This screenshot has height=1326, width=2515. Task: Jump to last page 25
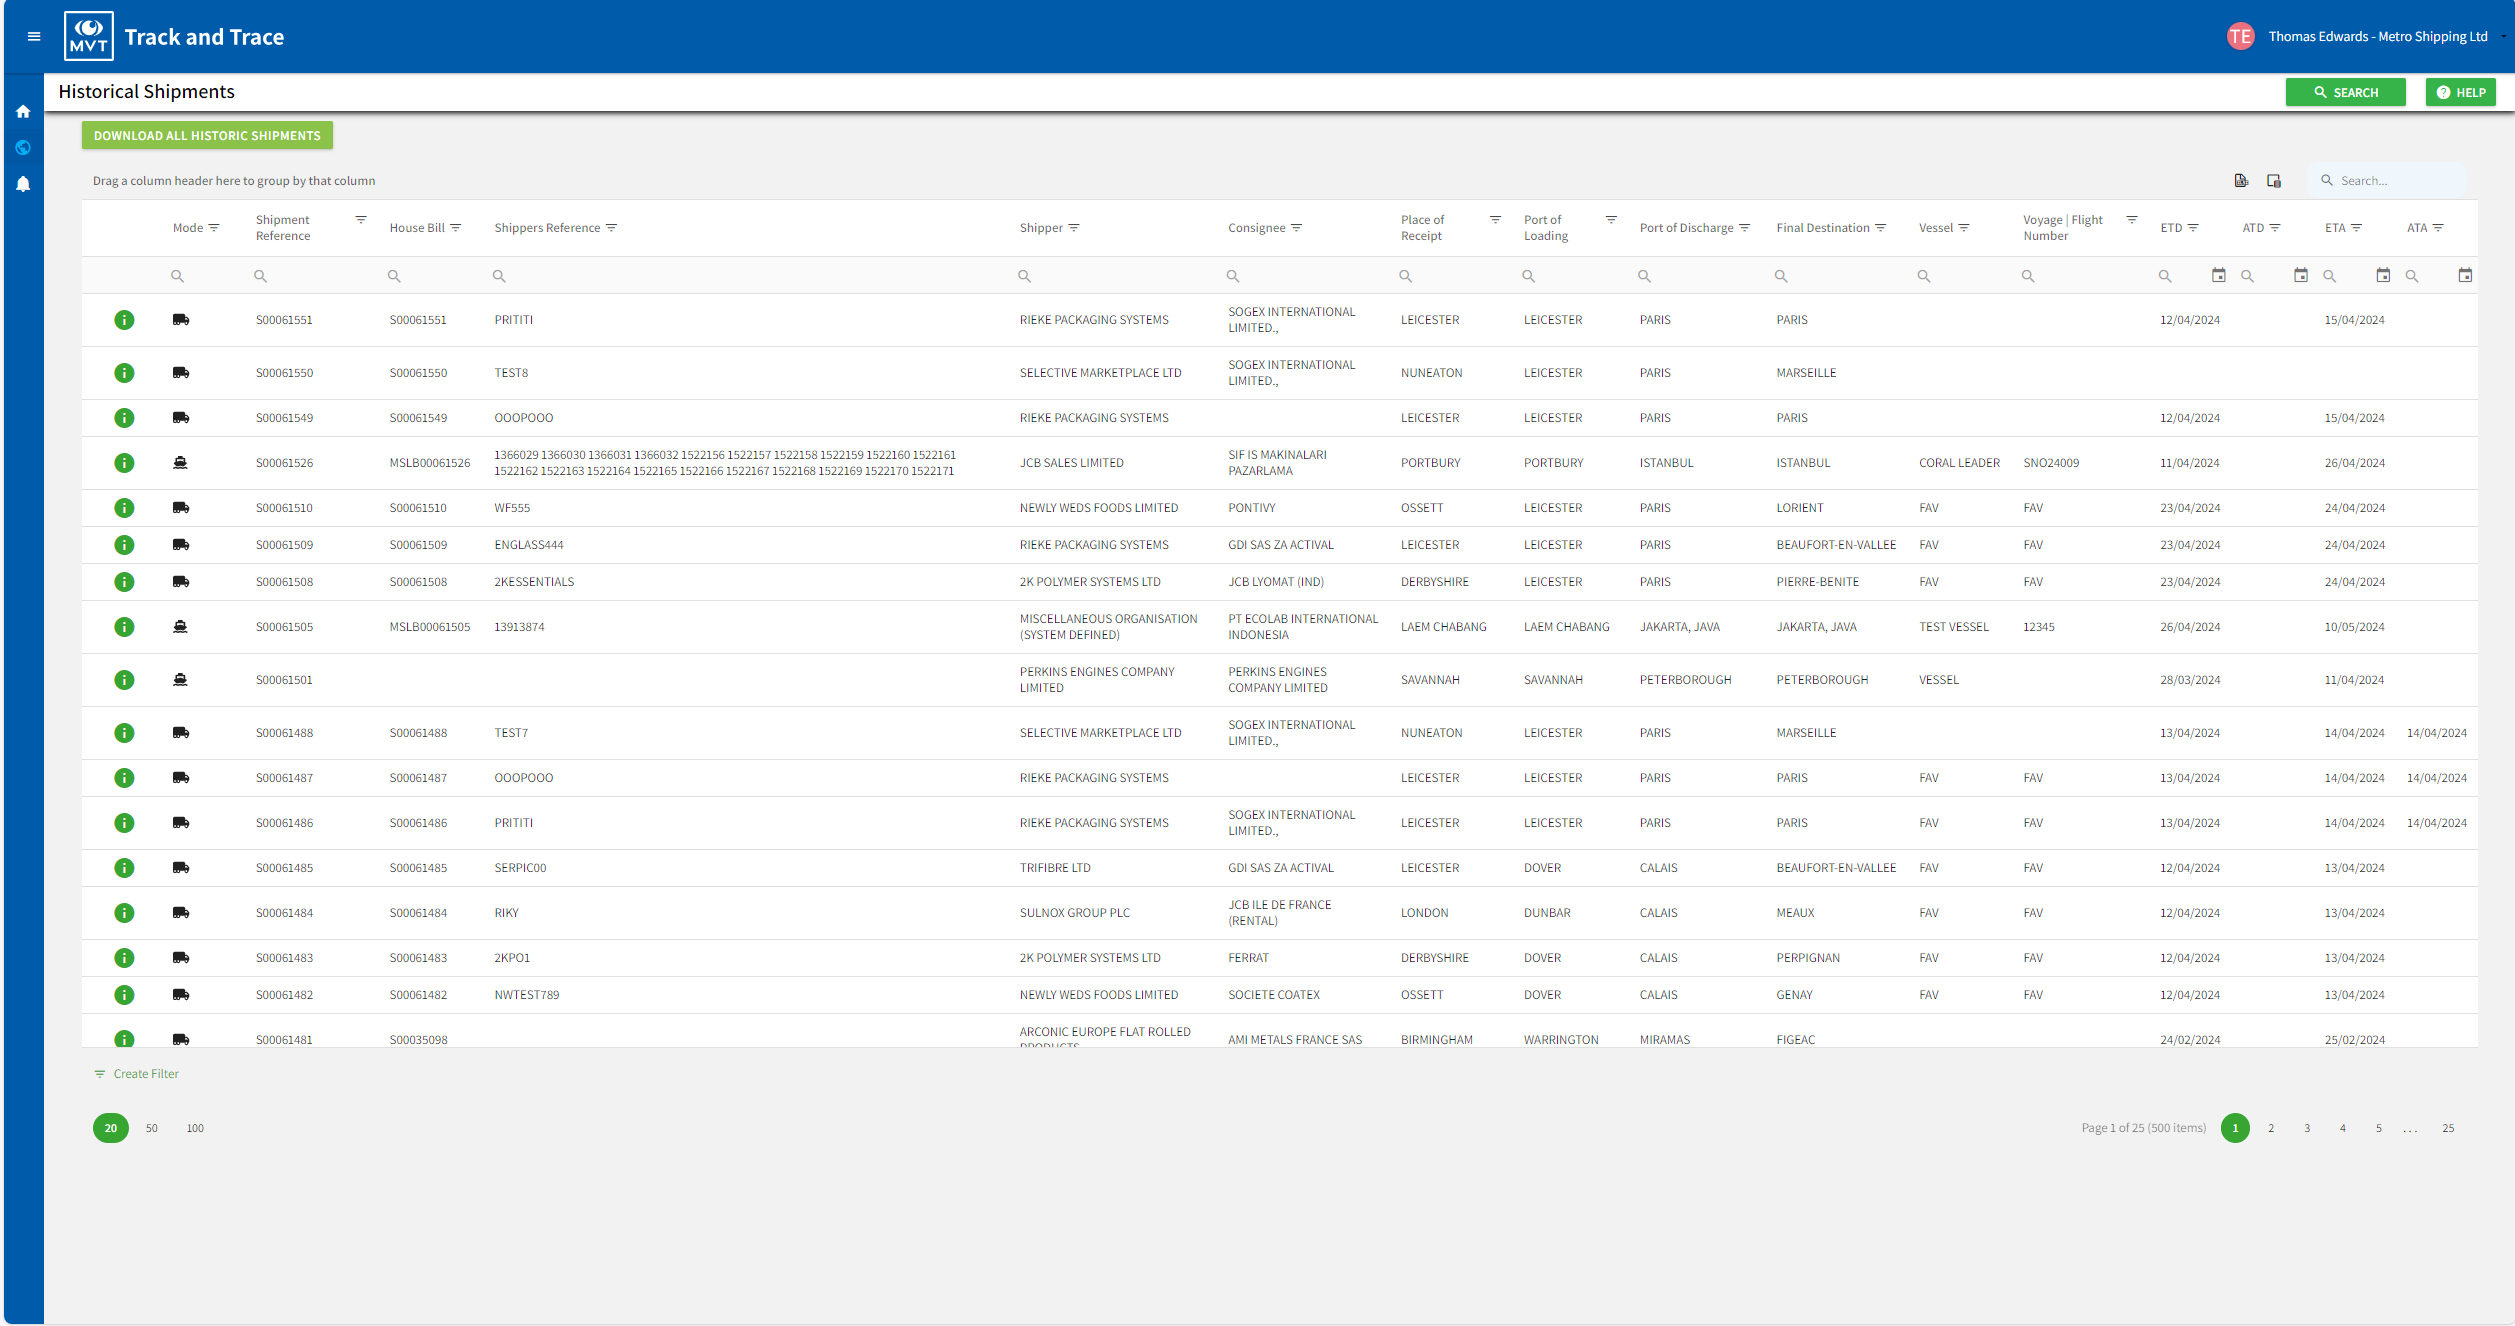[2448, 1128]
